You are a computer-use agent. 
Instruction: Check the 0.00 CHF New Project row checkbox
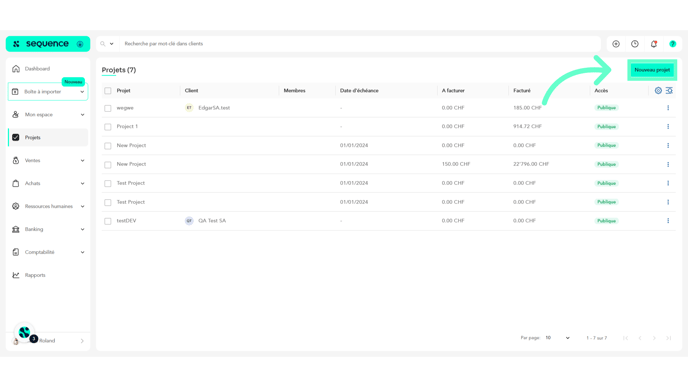click(x=108, y=146)
